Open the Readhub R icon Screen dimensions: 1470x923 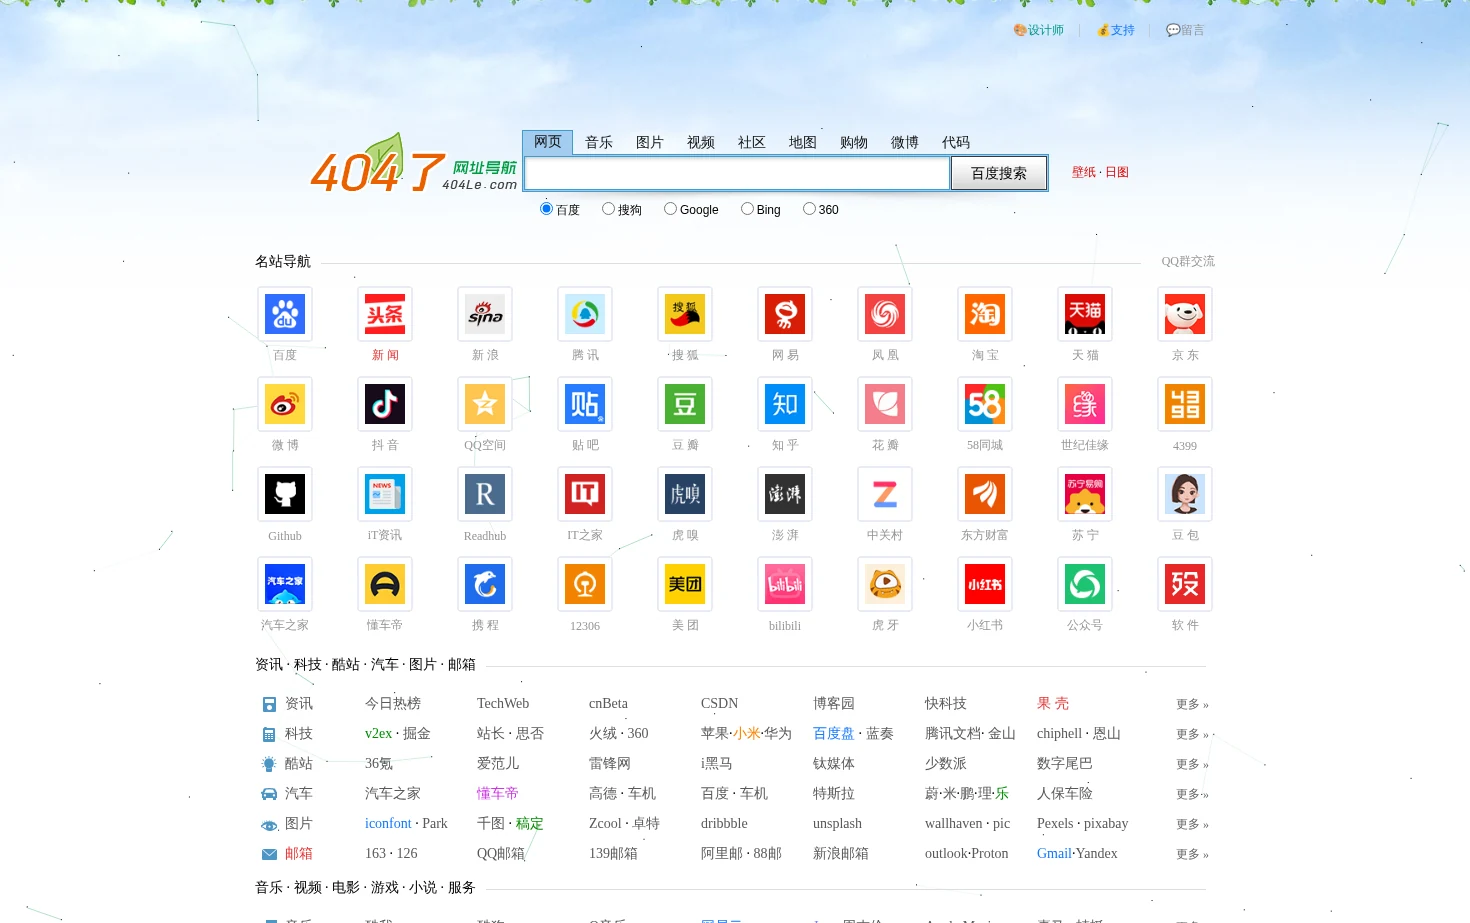485,494
